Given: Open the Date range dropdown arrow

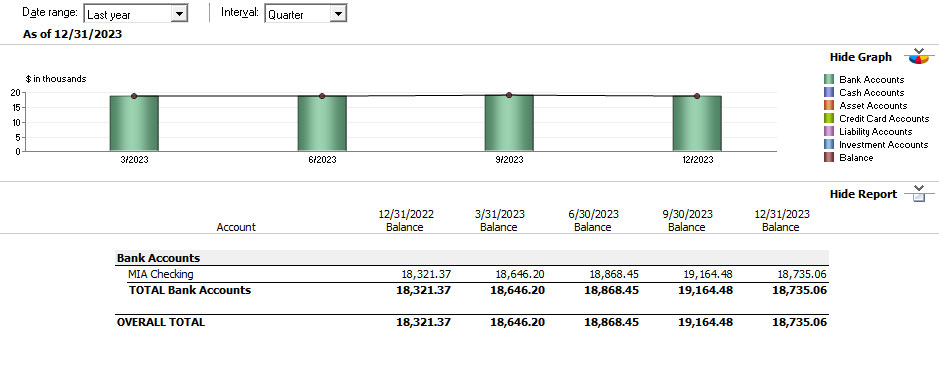Looking at the screenshot, I should pos(179,14).
